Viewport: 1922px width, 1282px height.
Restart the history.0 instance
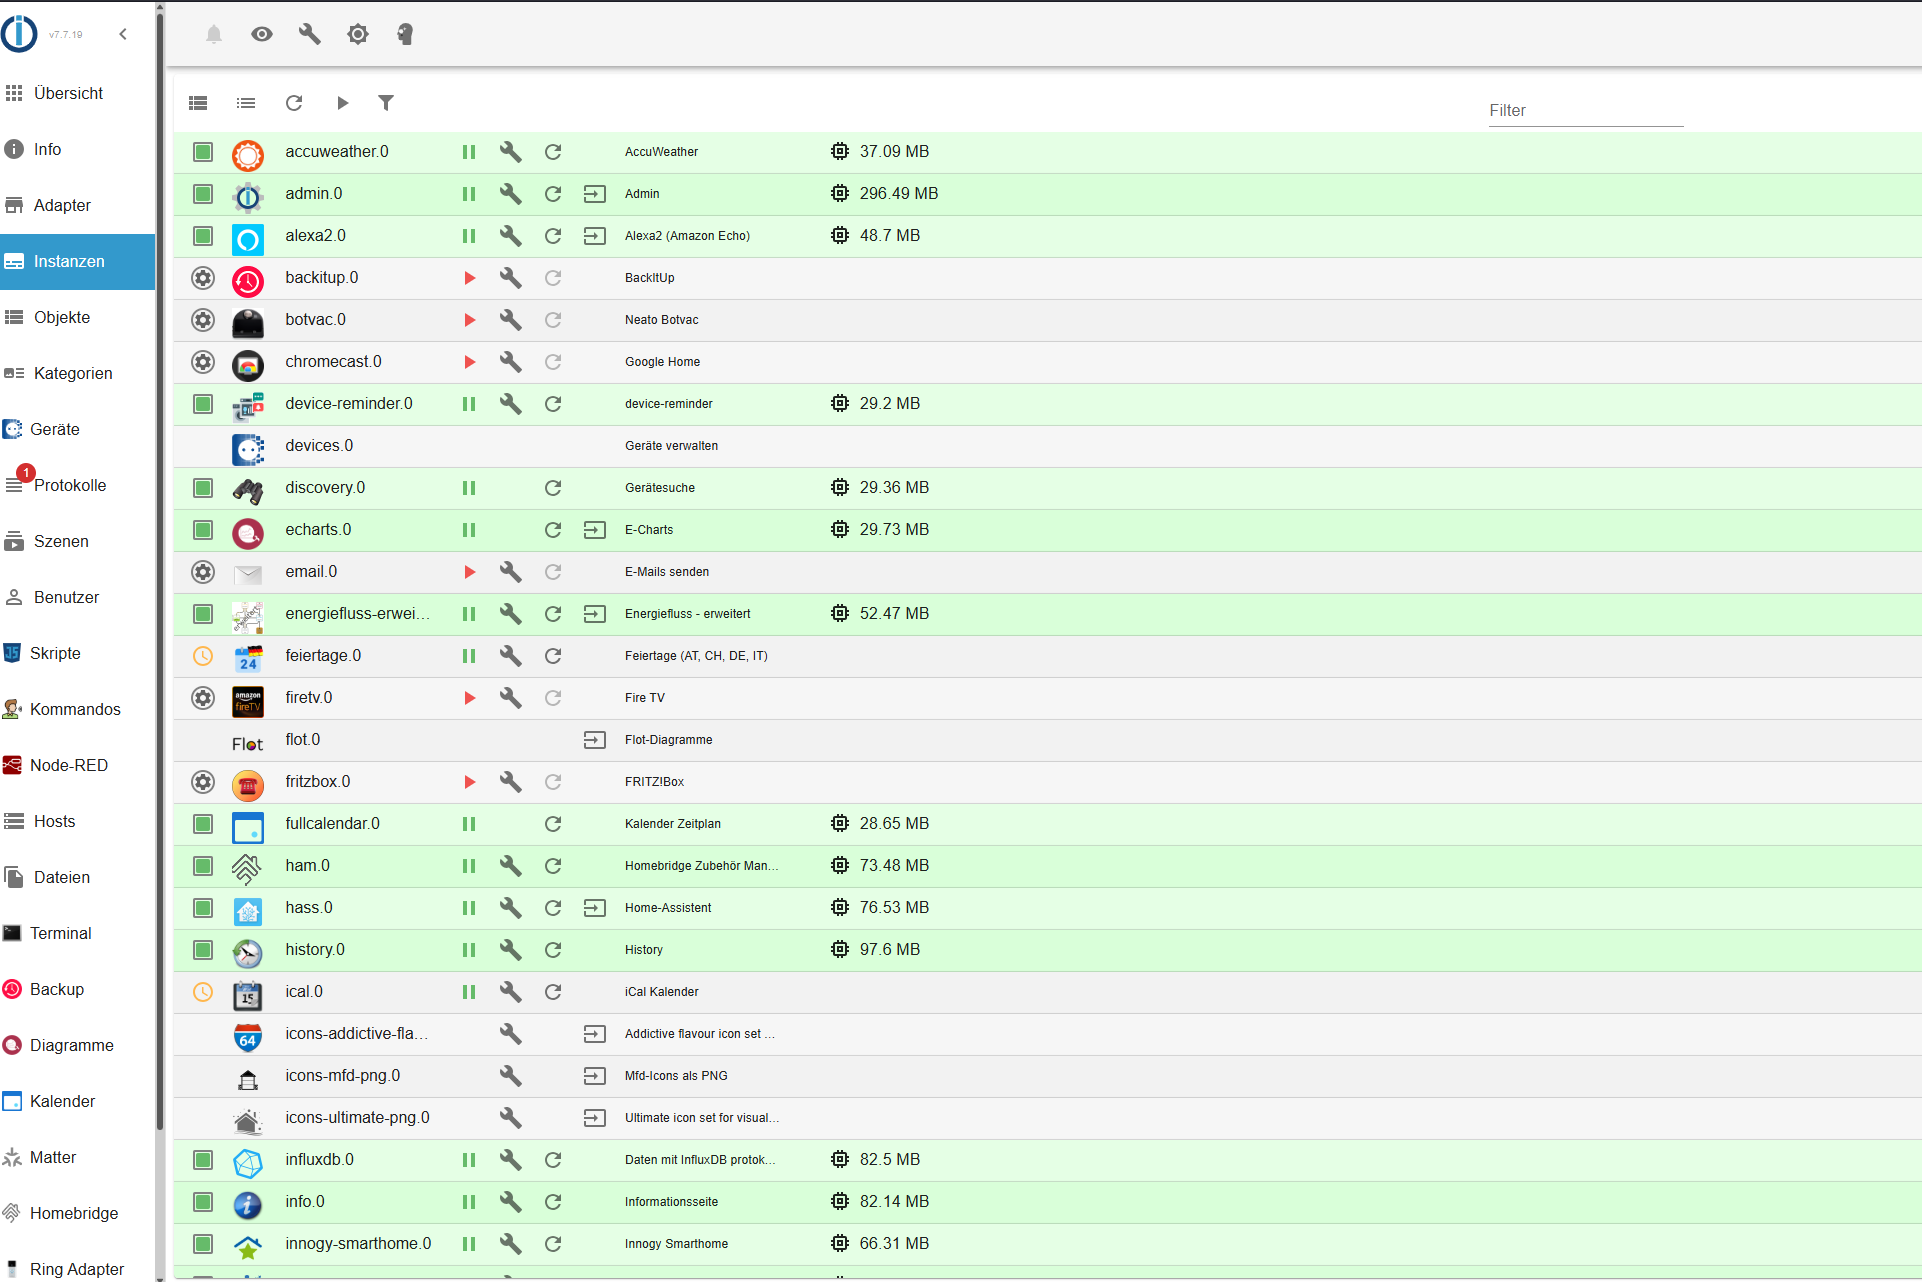[553, 949]
